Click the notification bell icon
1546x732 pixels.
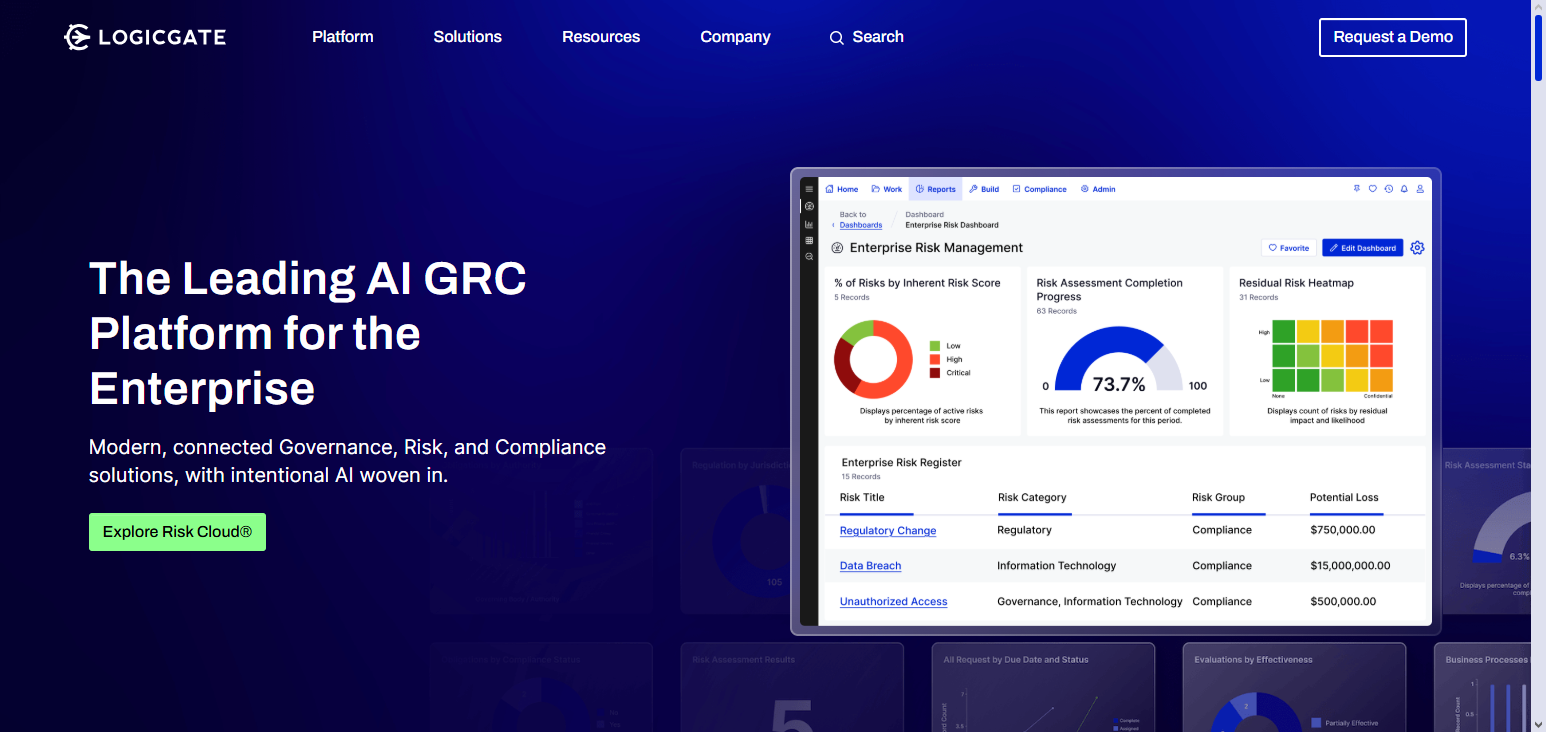tap(1404, 189)
